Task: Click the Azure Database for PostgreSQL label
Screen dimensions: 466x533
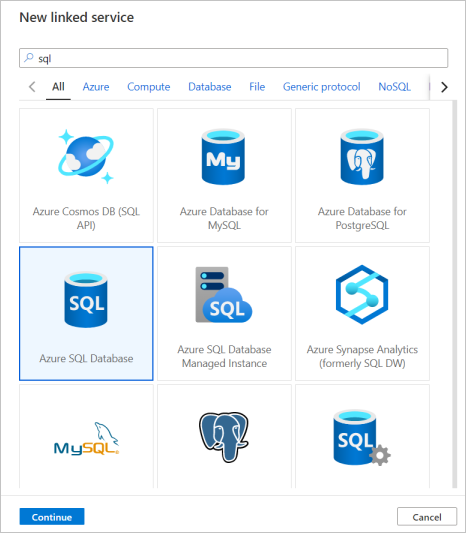Action: pos(362,218)
